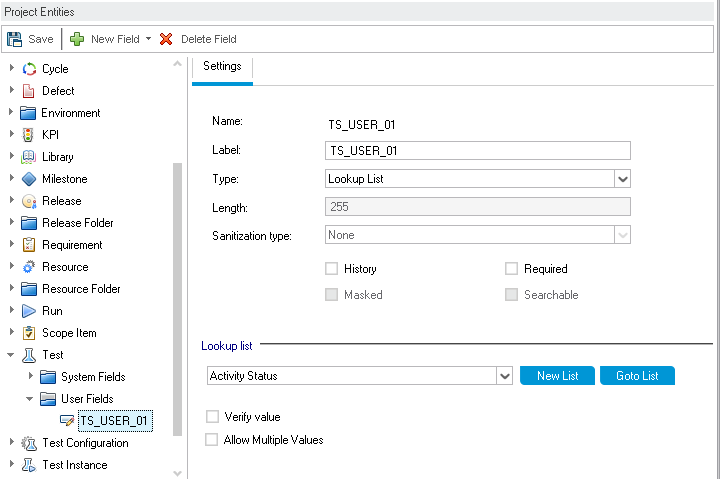Switch to the Settings tab
The width and height of the screenshot is (720, 479).
pyautogui.click(x=222, y=67)
